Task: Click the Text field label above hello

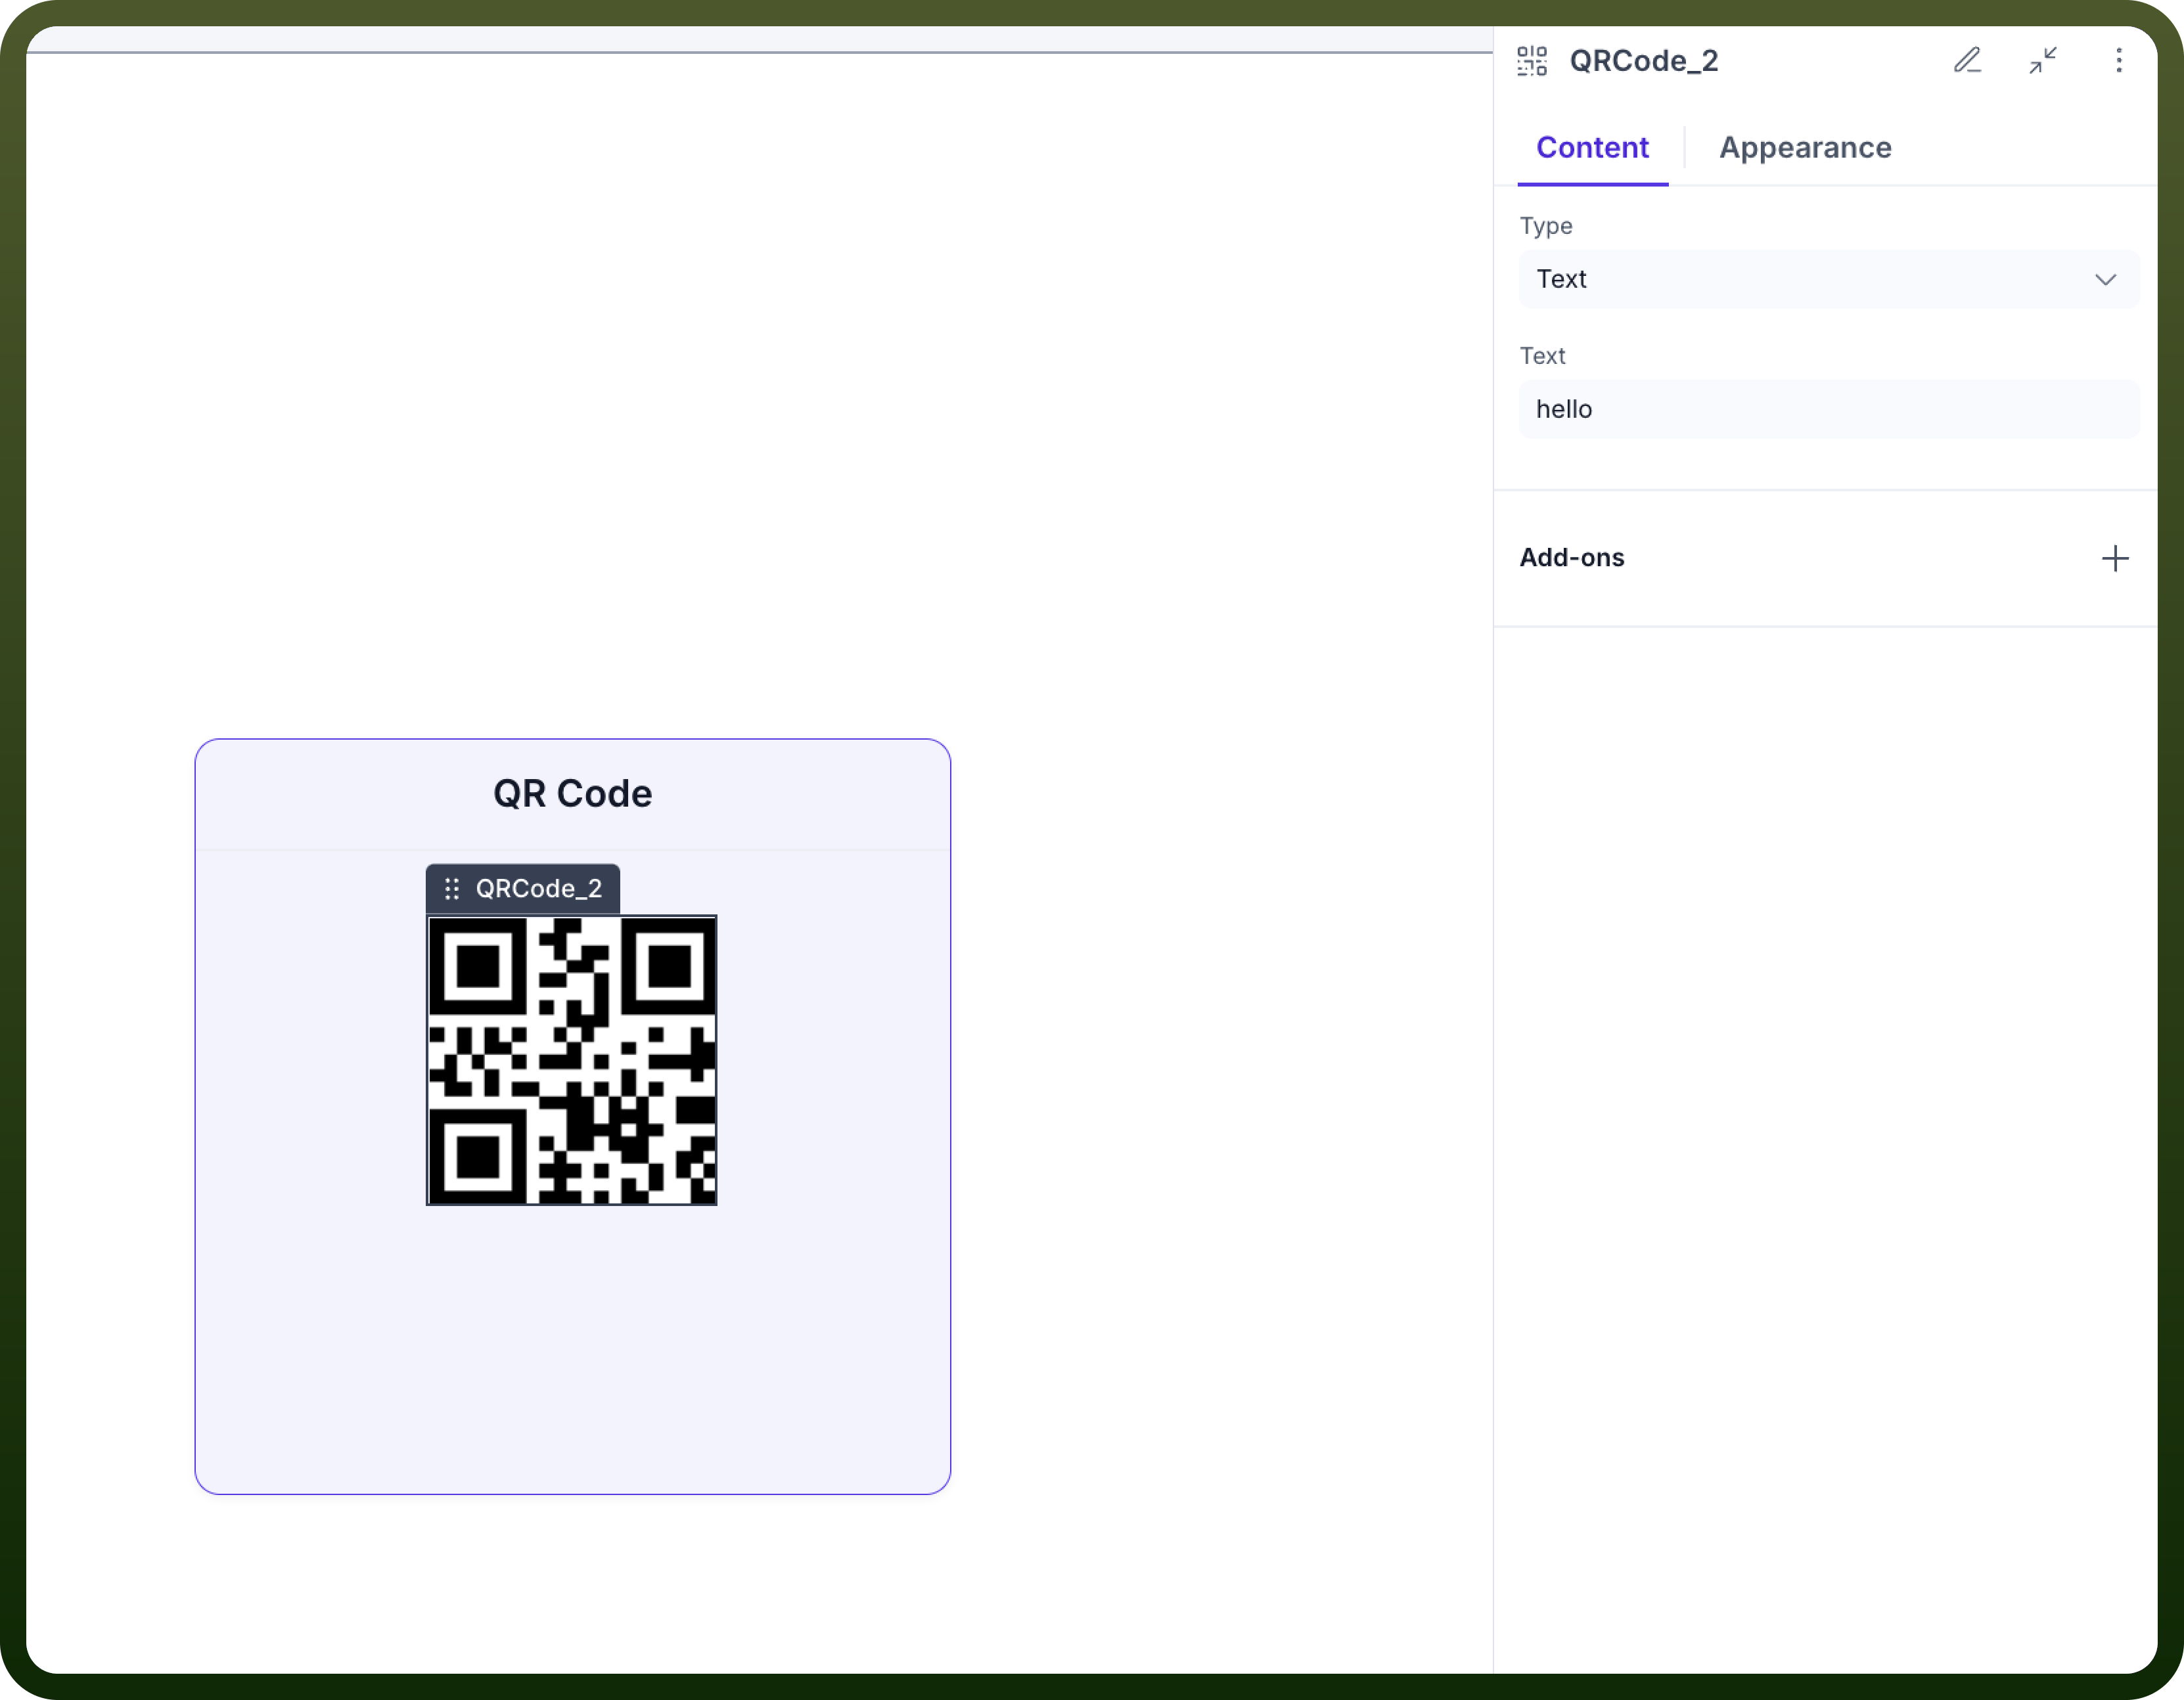Action: (1542, 356)
